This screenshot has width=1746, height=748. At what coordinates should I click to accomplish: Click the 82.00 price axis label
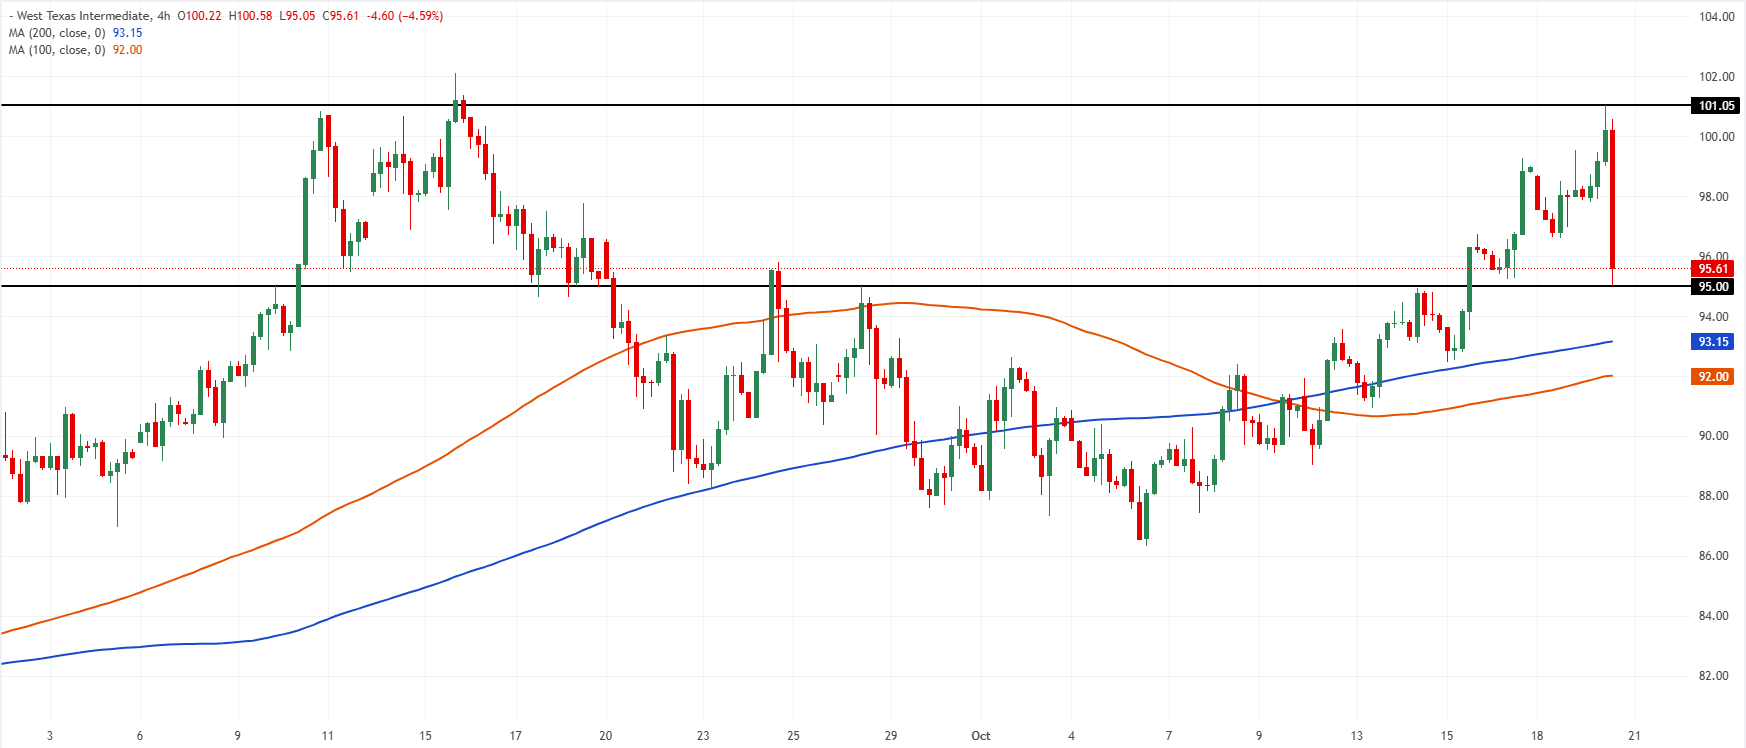click(1713, 676)
